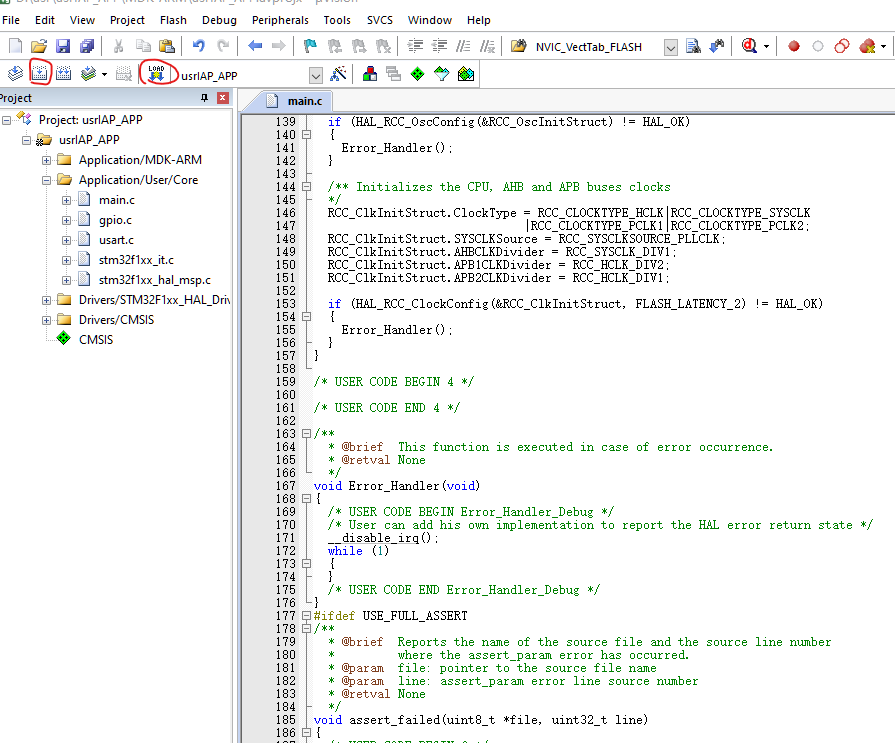
Task: Start/Stop debug session icon
Action: [749, 46]
